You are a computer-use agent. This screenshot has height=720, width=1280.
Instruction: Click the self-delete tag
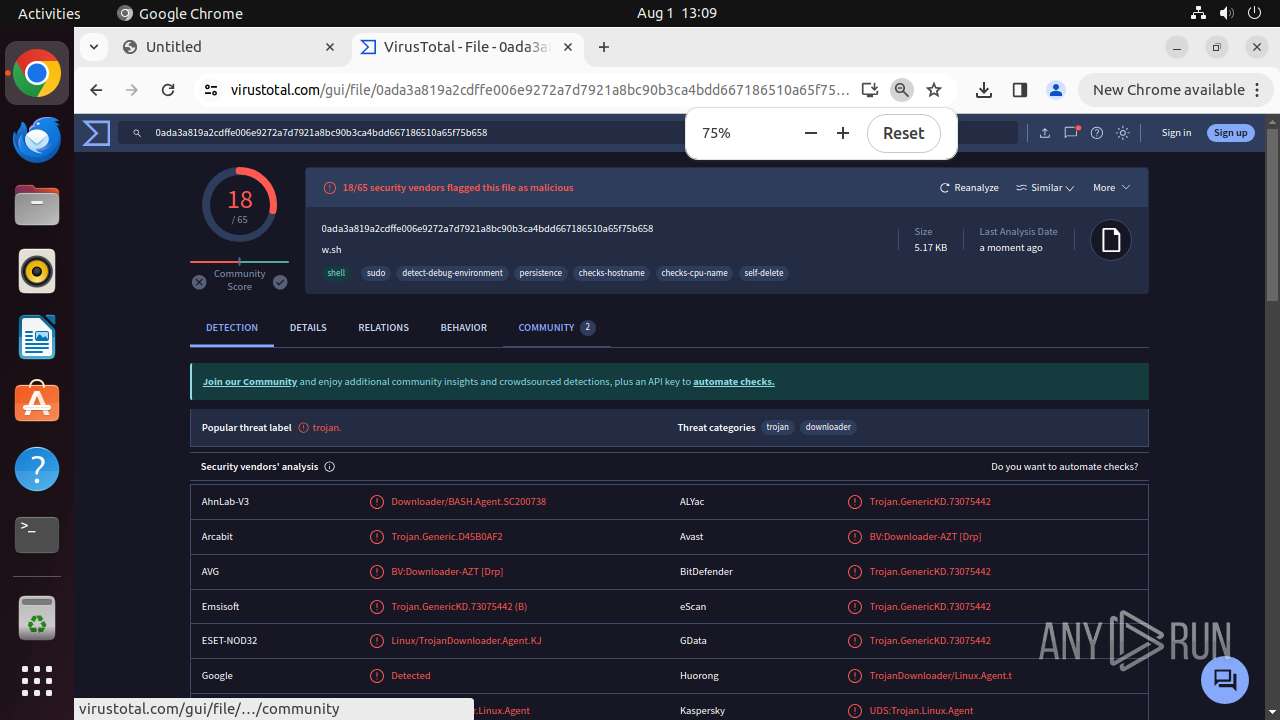pyautogui.click(x=764, y=273)
